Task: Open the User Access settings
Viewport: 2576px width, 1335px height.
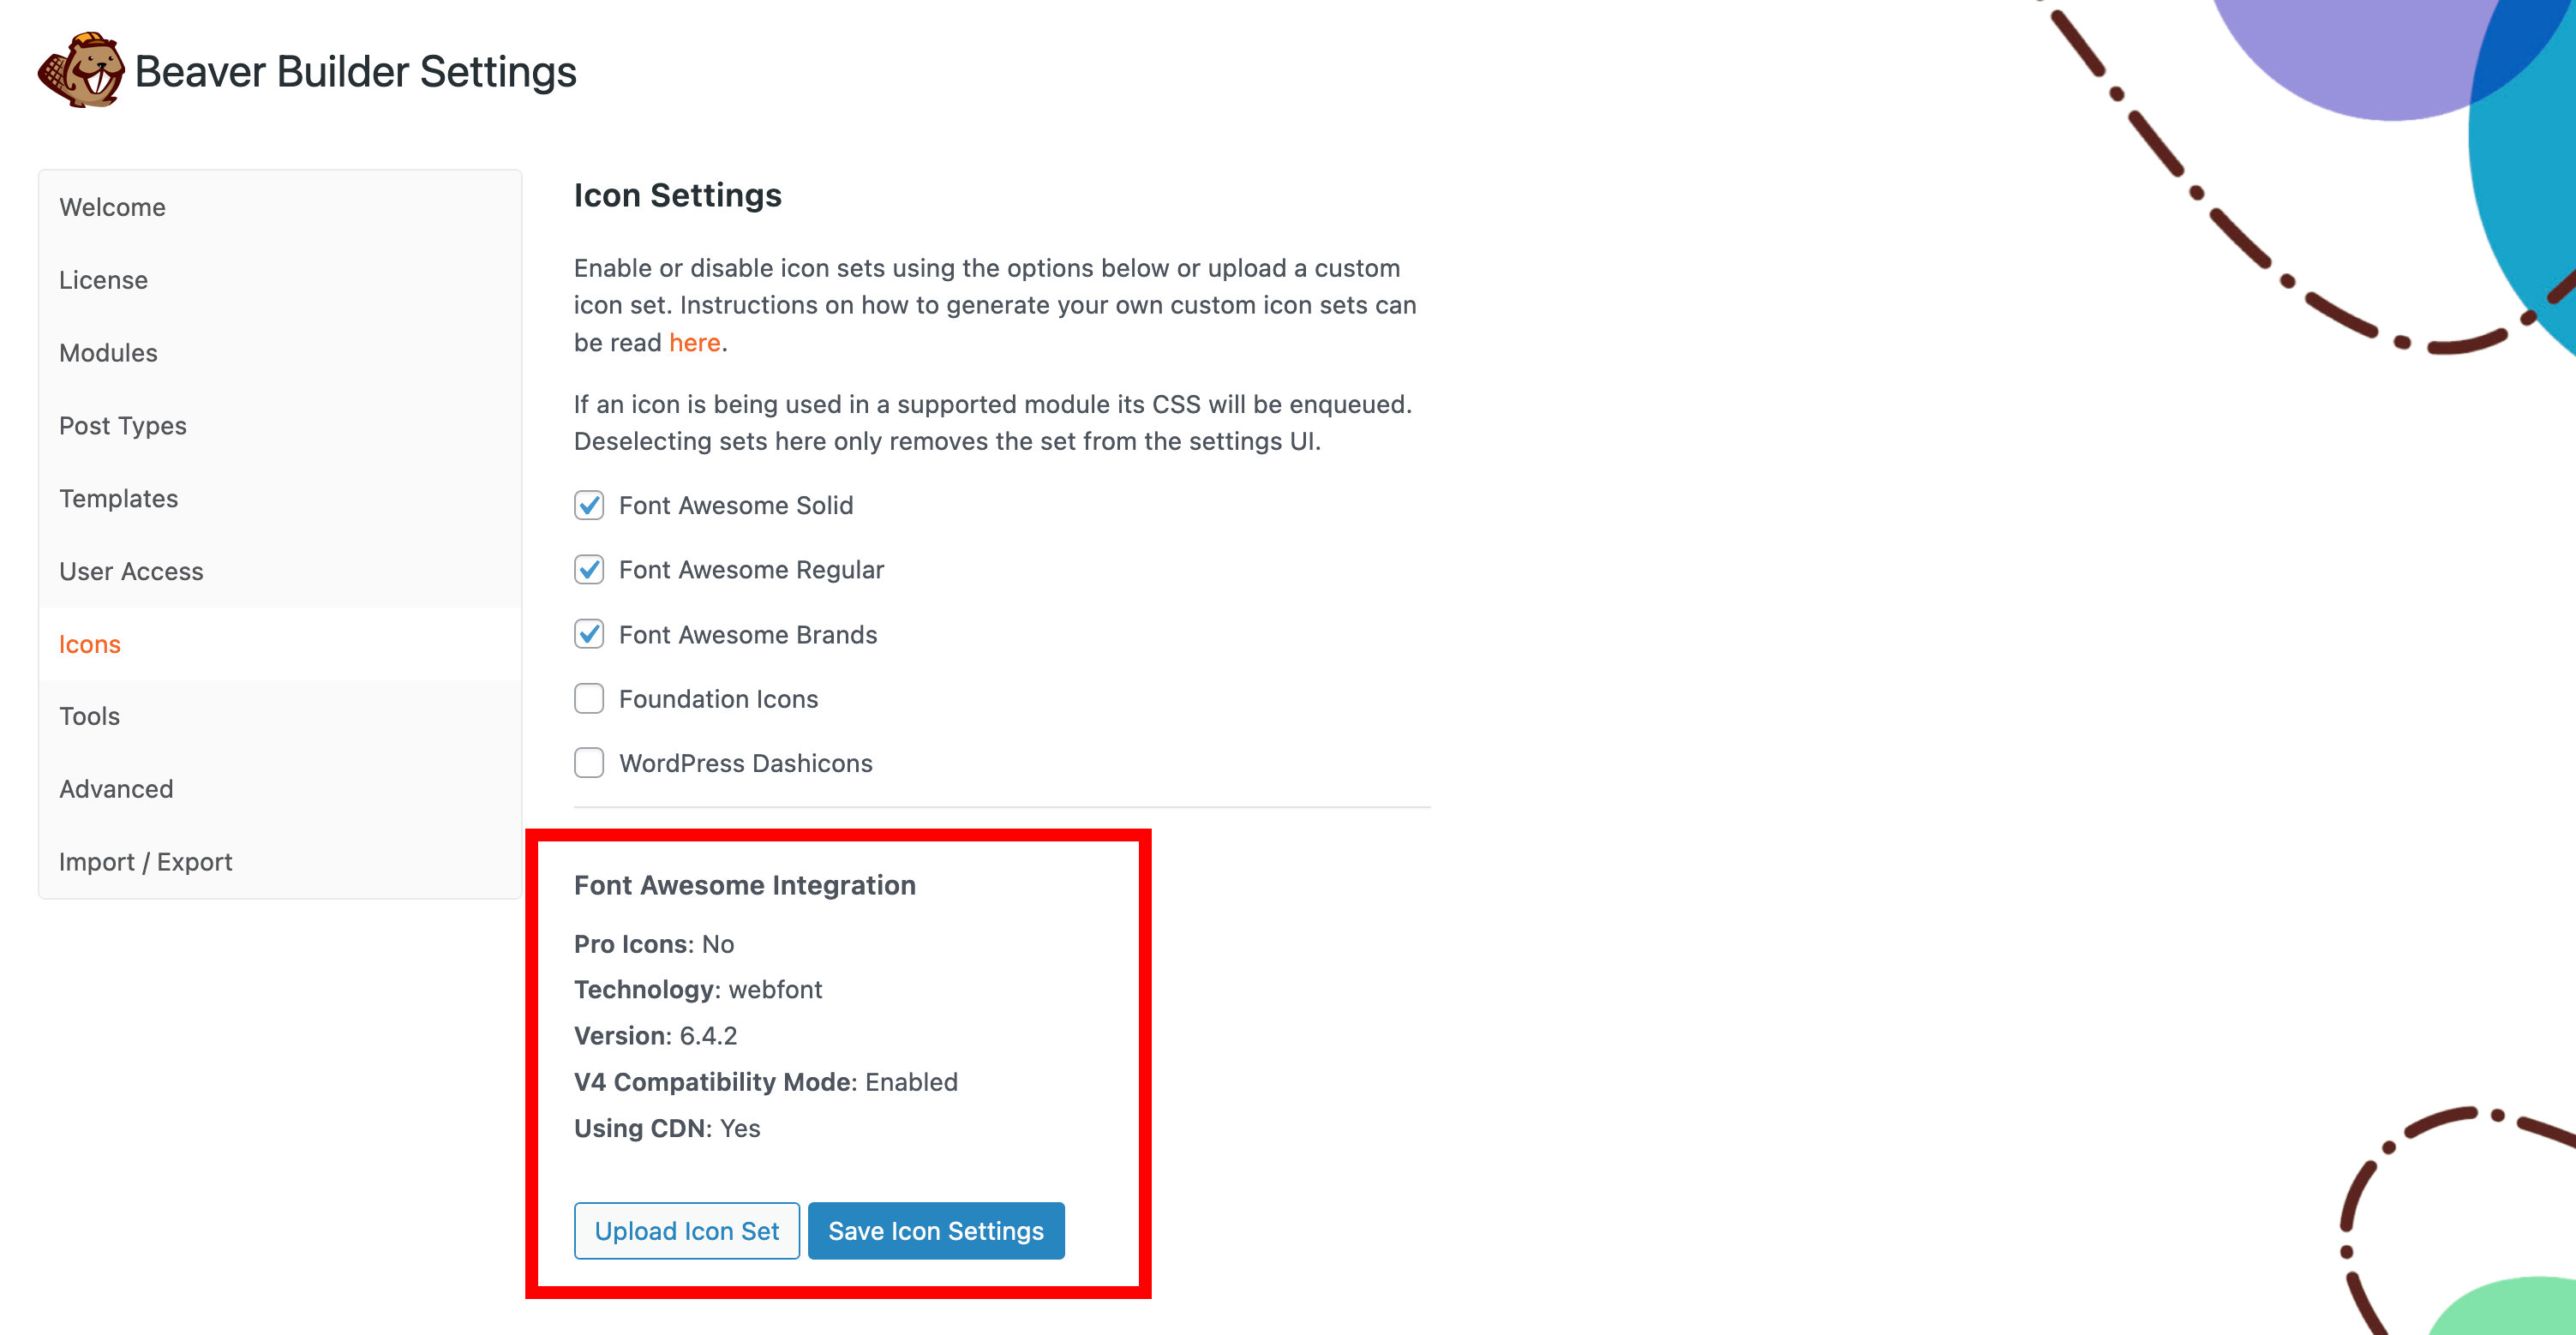Action: [131, 571]
